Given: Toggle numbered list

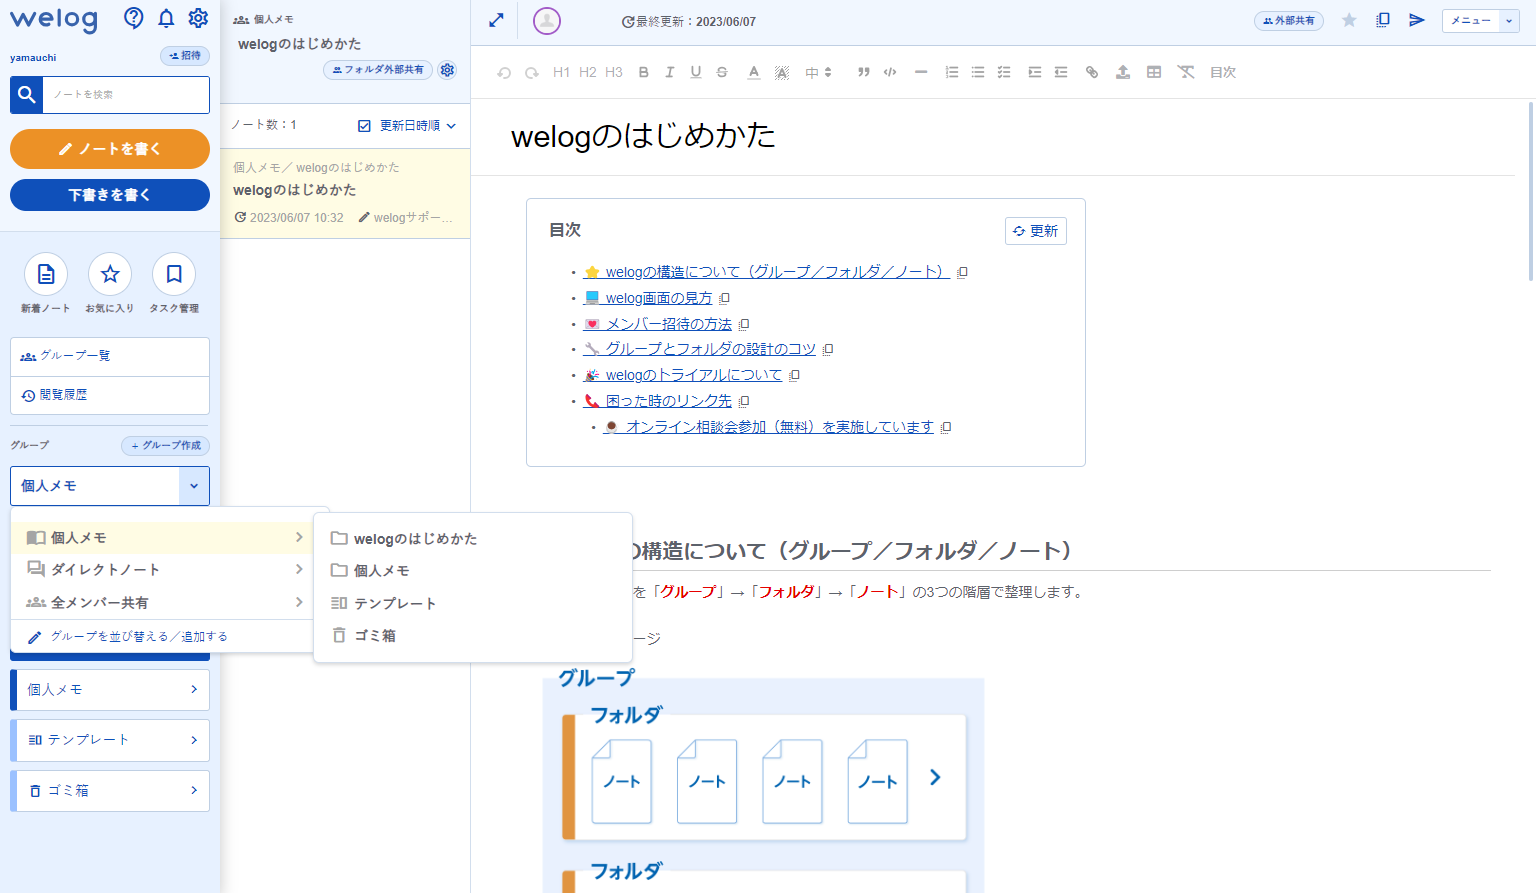Looking at the screenshot, I should (952, 72).
